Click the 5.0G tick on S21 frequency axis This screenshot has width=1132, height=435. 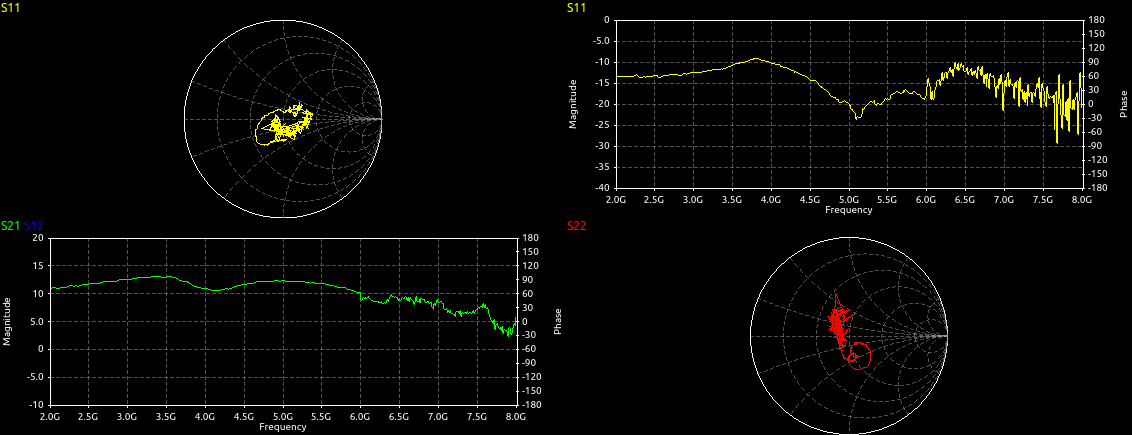[x=282, y=417]
